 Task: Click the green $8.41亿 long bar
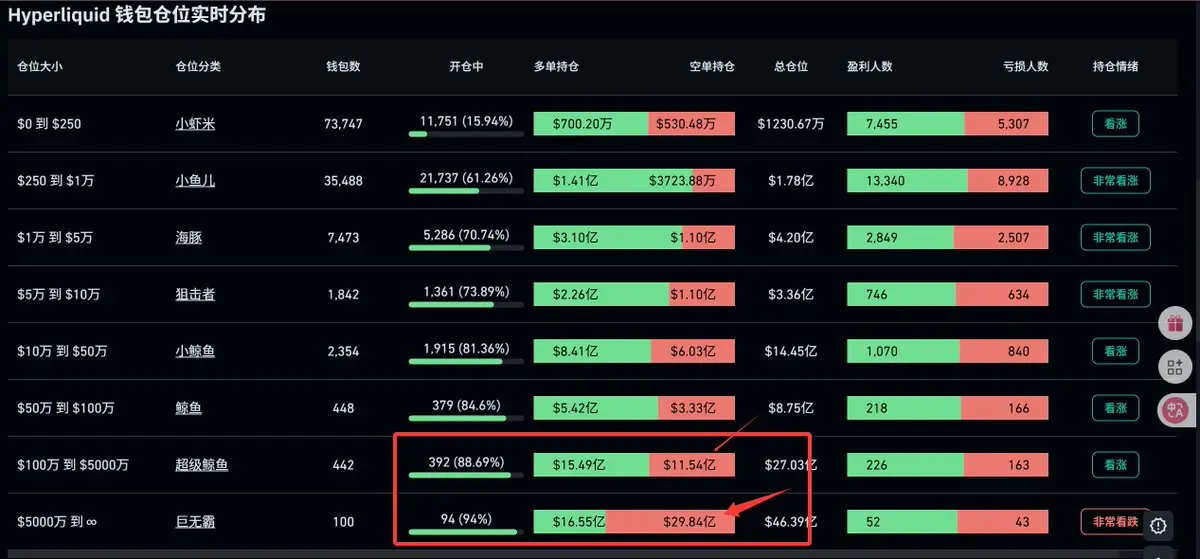pos(593,351)
